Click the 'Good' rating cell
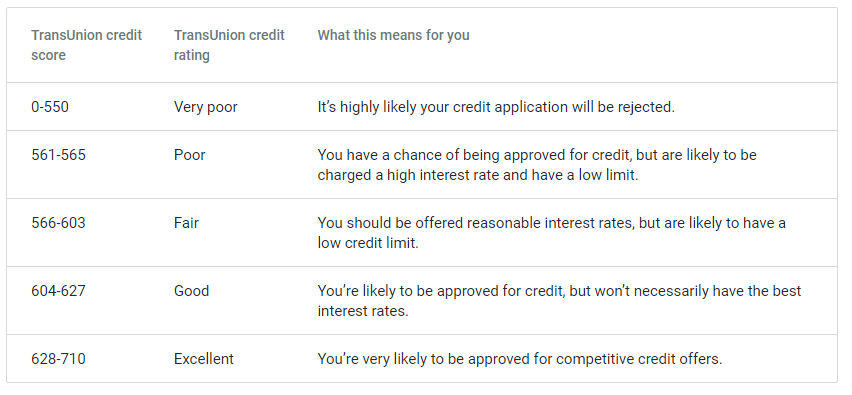The width and height of the screenshot is (852, 395). [x=191, y=291]
